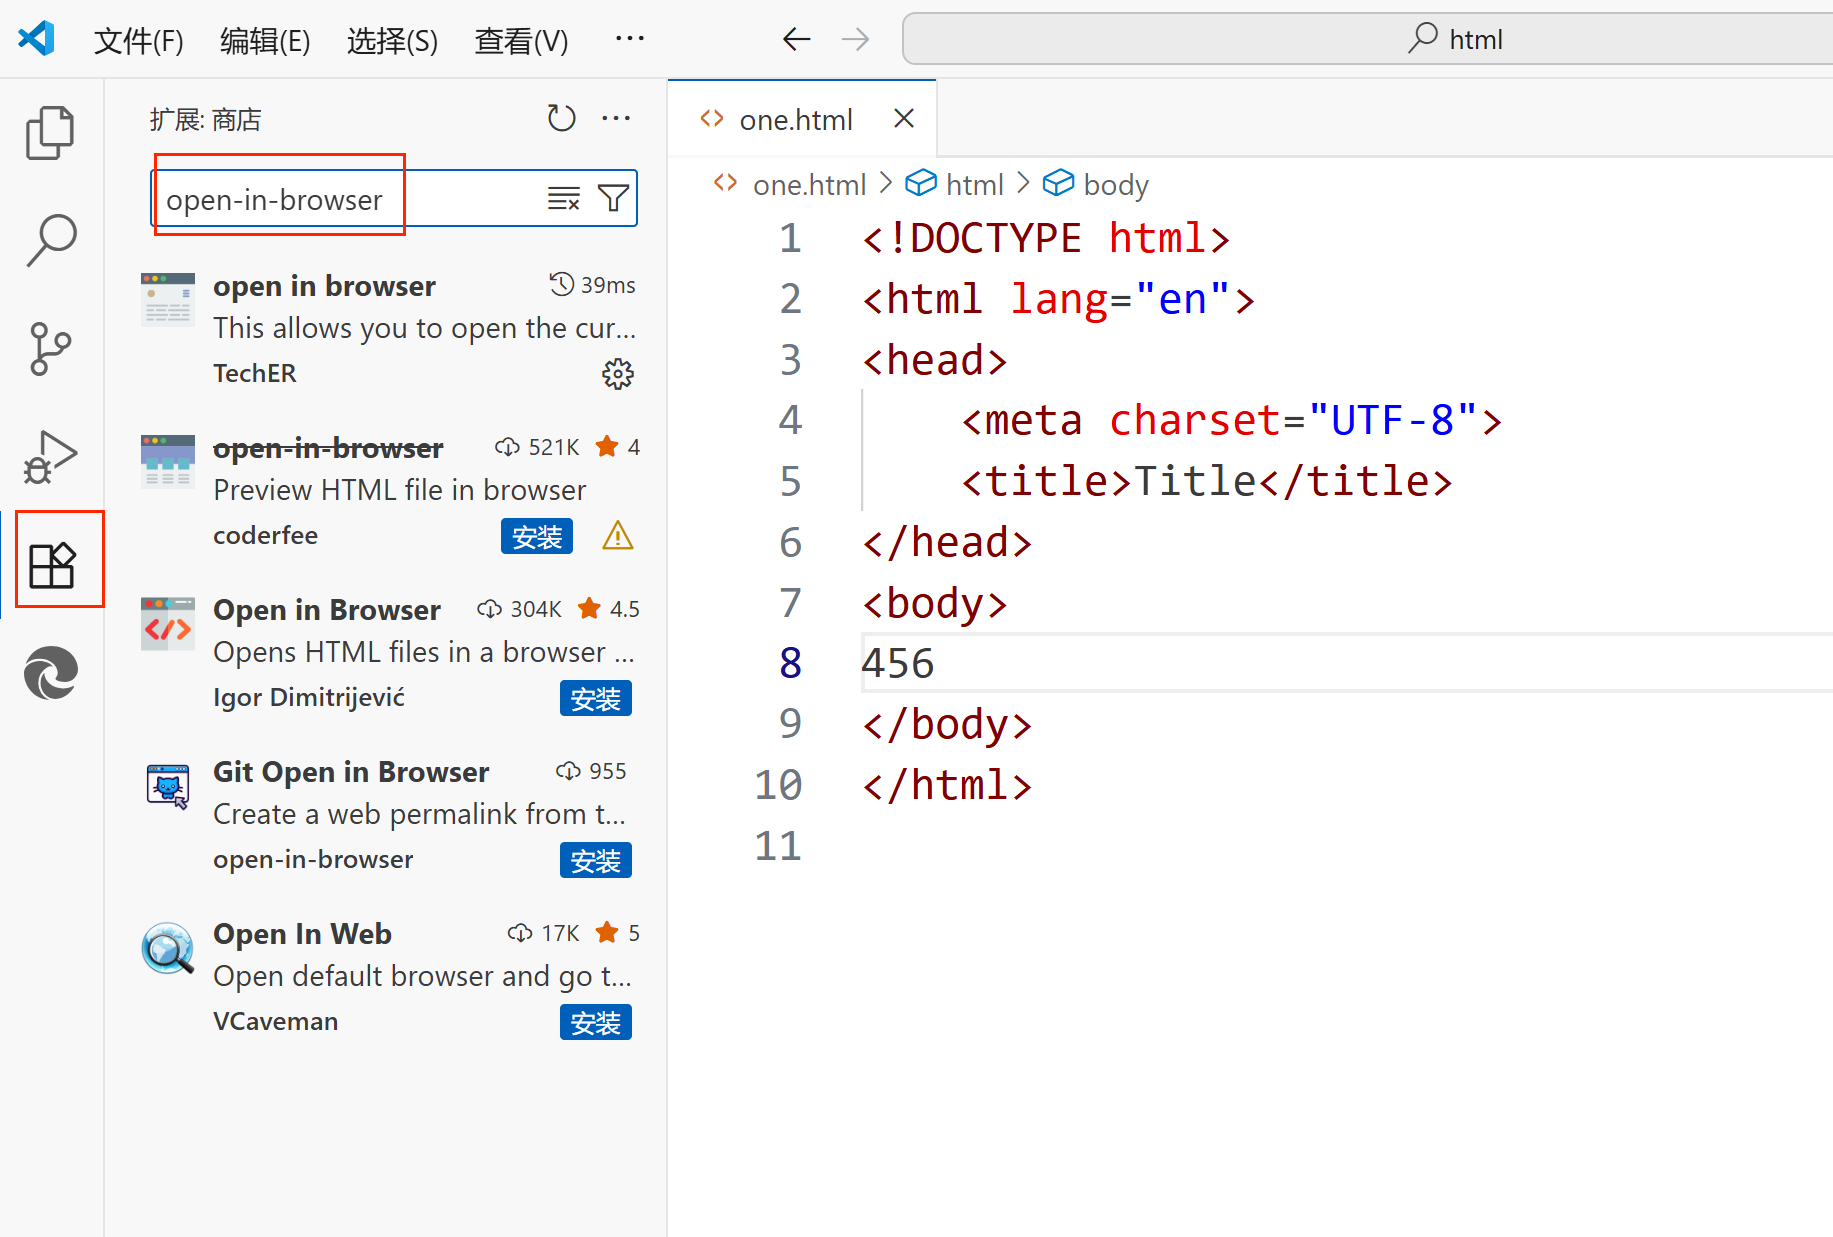
Task: Open Microsoft Edge Tools icon in activity bar
Action: pyautogui.click(x=51, y=673)
